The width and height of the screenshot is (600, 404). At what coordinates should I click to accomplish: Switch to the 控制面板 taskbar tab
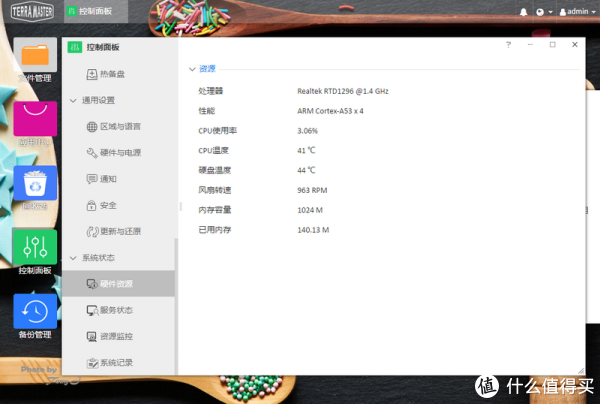(88, 12)
